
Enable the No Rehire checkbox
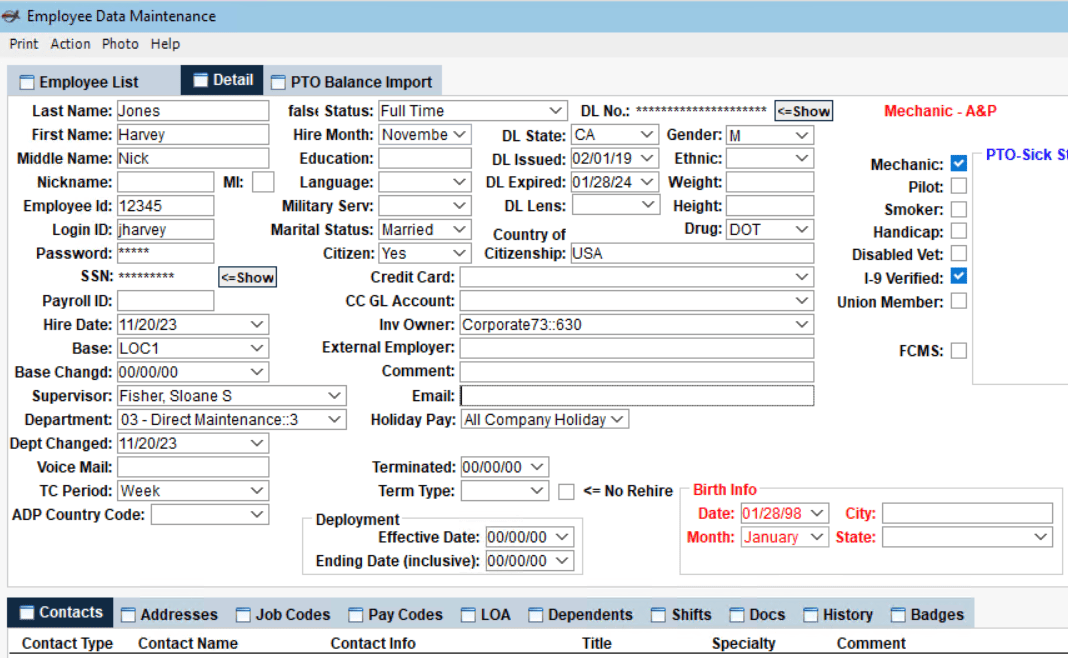pos(566,490)
